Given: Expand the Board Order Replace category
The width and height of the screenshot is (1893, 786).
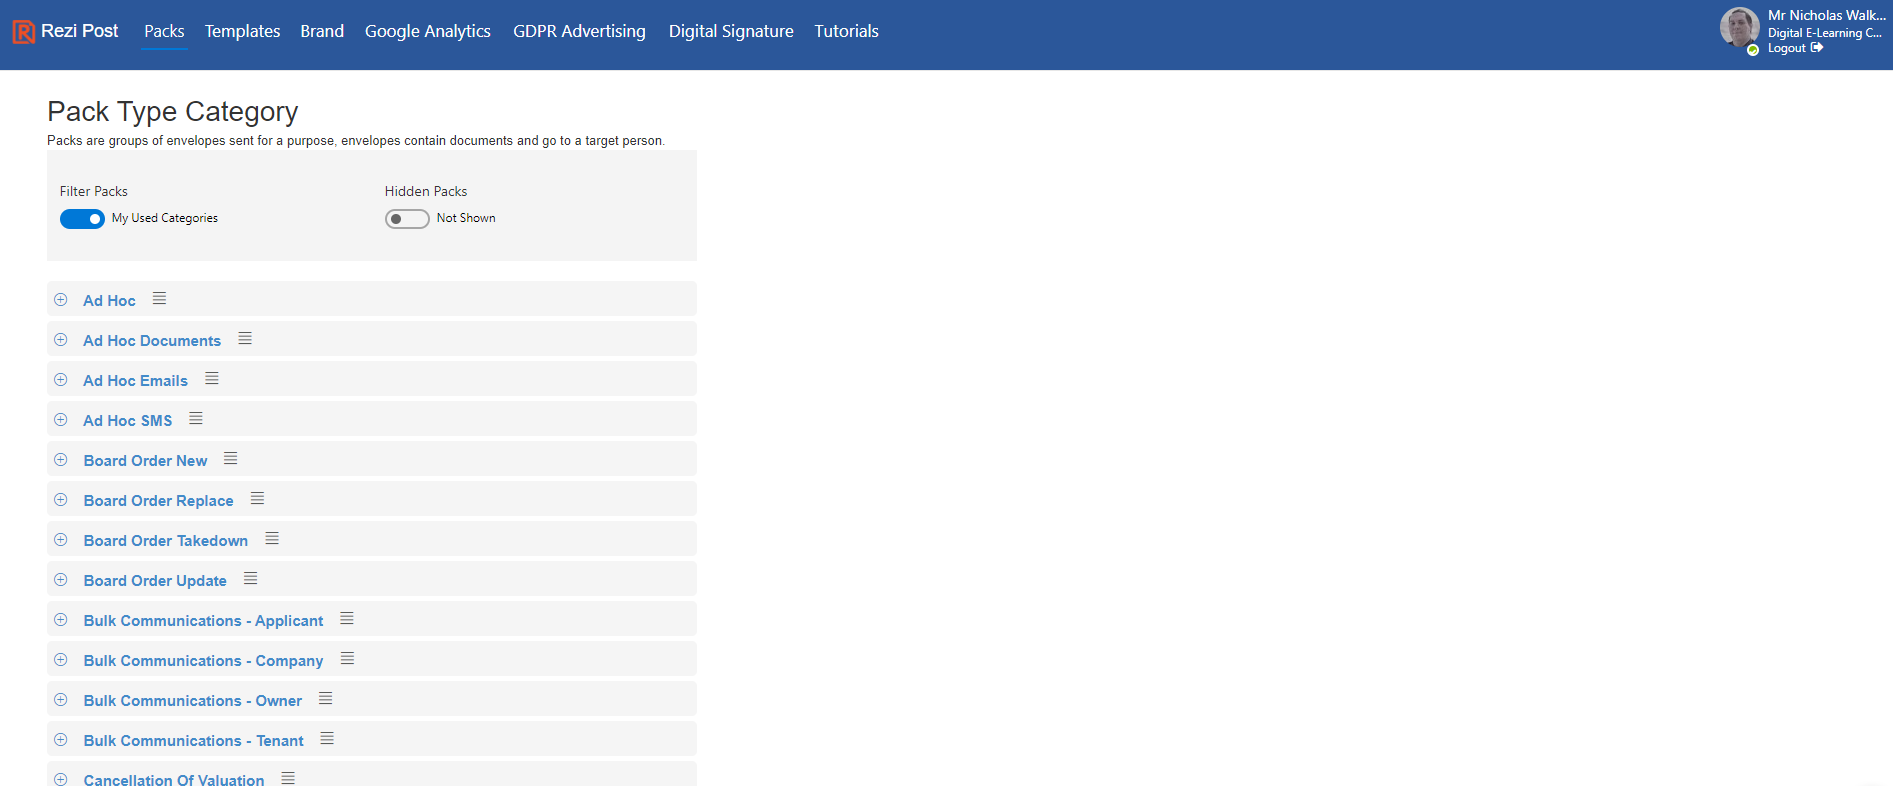Looking at the screenshot, I should click(x=61, y=500).
